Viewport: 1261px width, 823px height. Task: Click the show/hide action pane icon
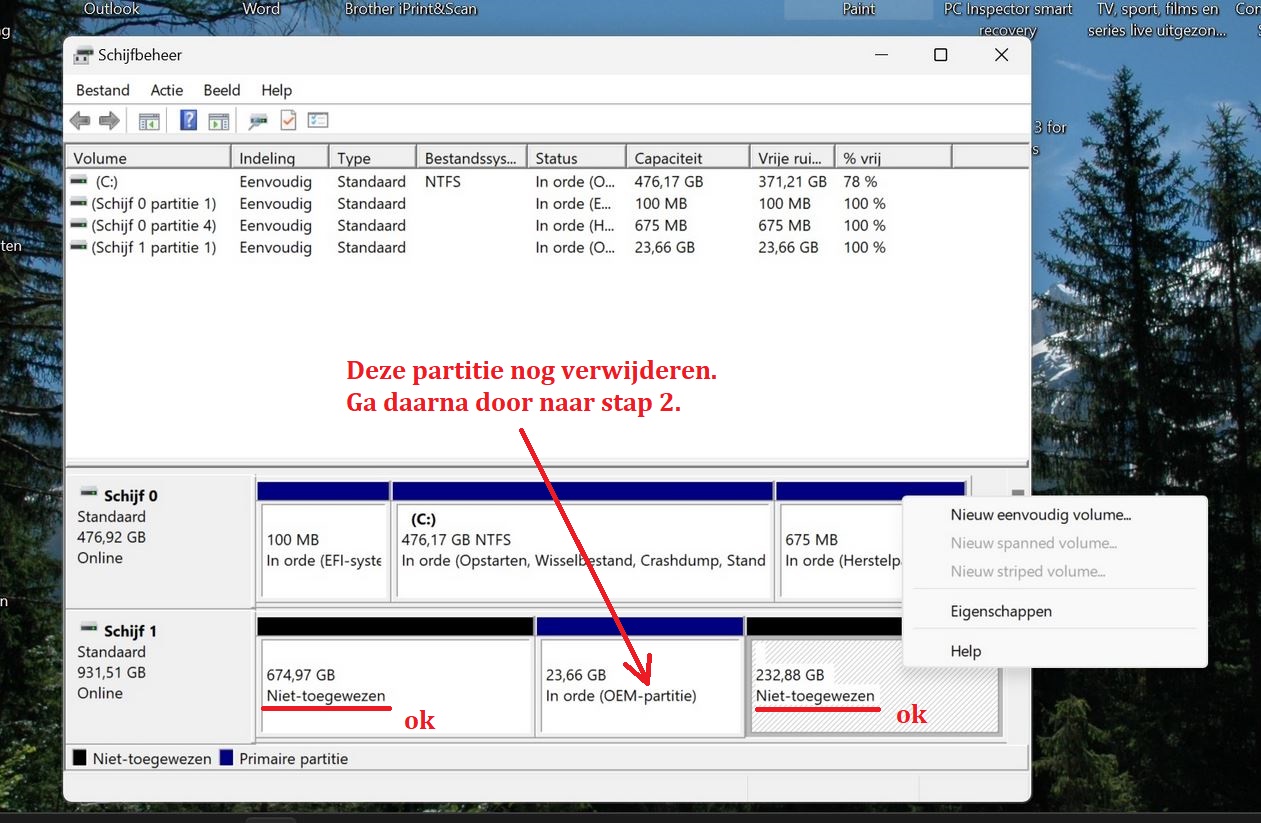click(x=218, y=121)
